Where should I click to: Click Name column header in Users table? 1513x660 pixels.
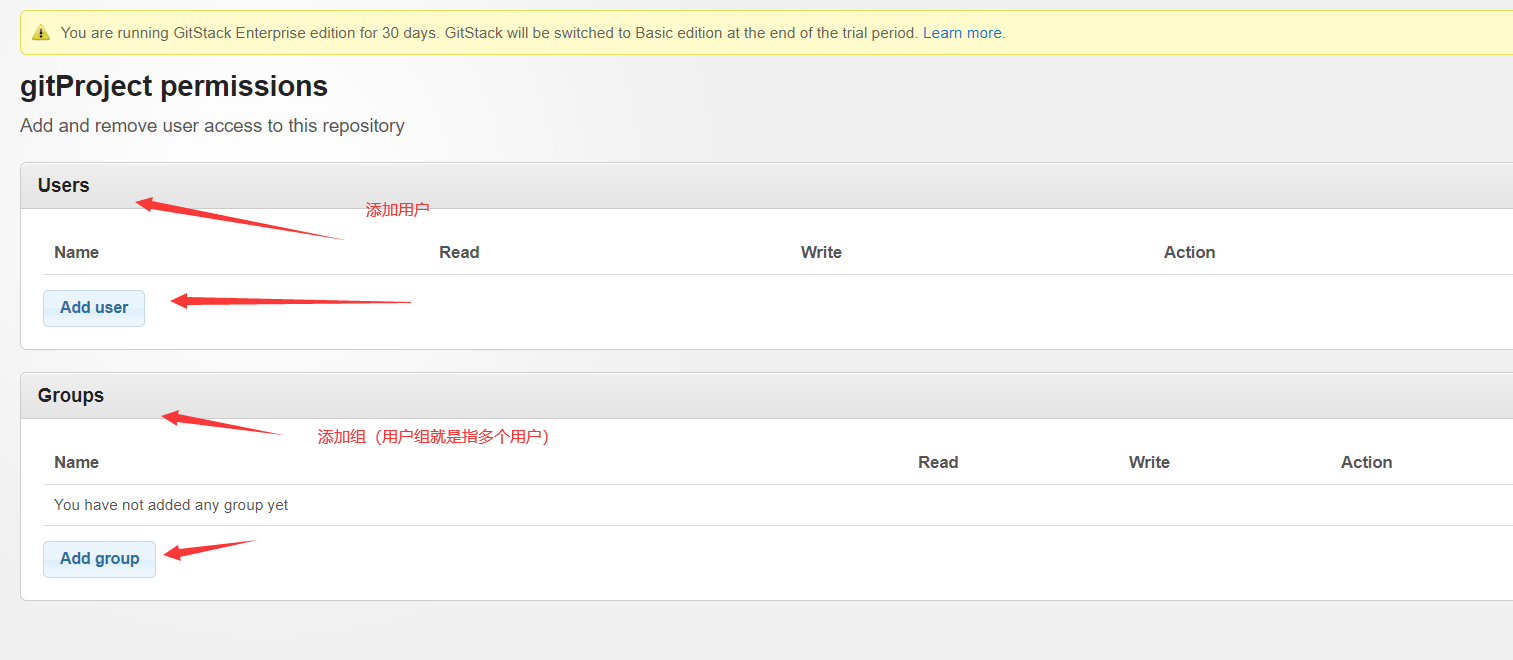tap(76, 252)
